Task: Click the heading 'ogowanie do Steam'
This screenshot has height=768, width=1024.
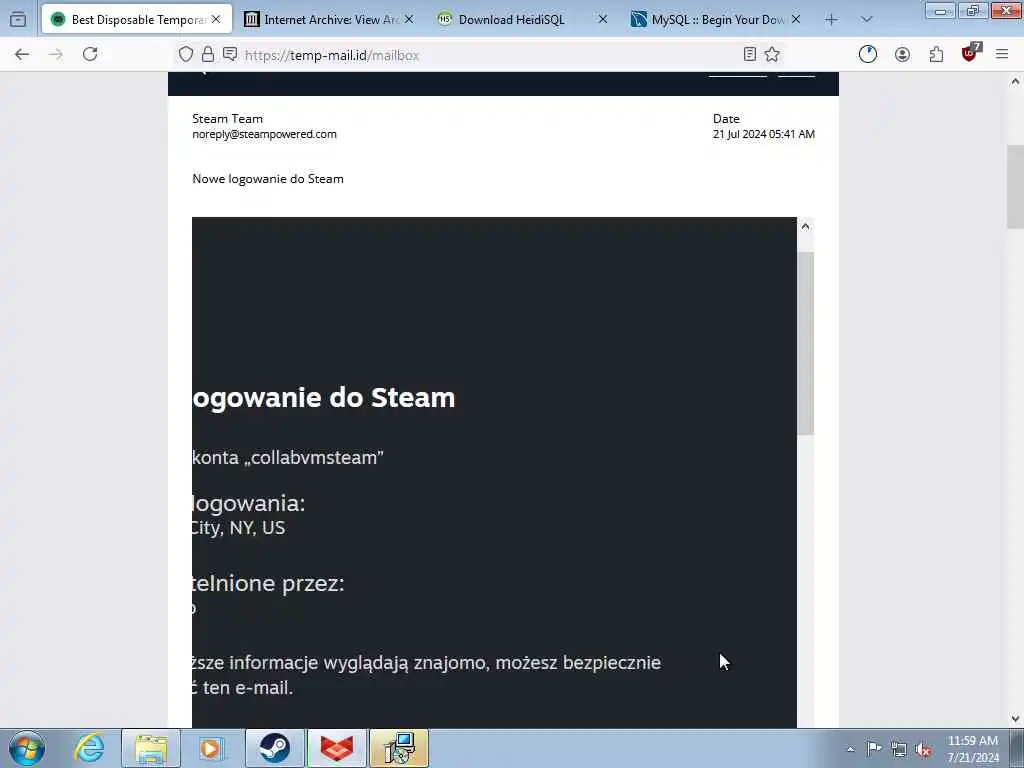Action: (x=324, y=398)
